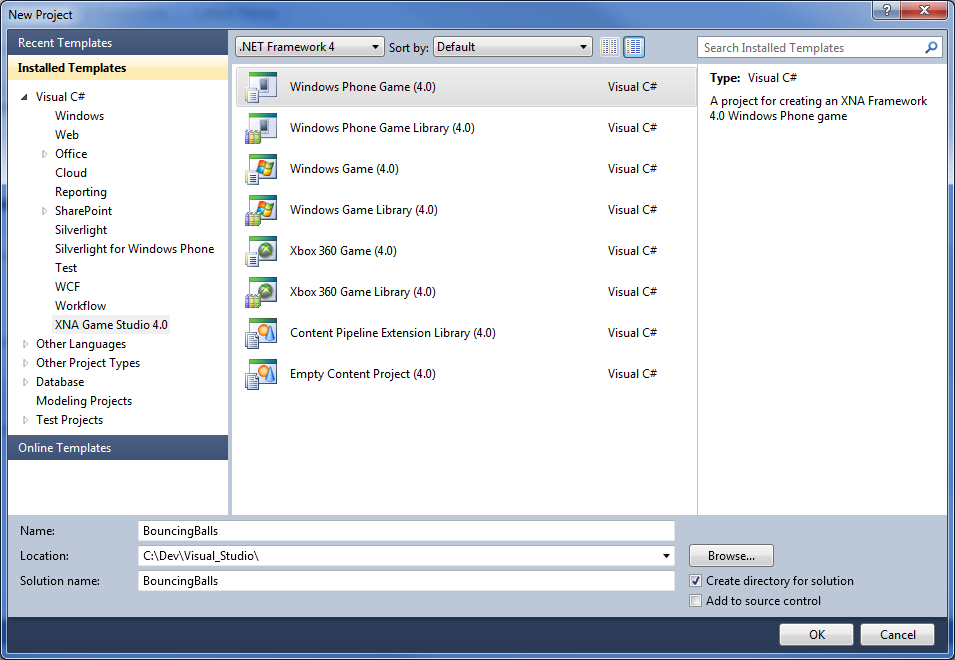
Task: Click the Browse... button
Action: click(x=731, y=556)
